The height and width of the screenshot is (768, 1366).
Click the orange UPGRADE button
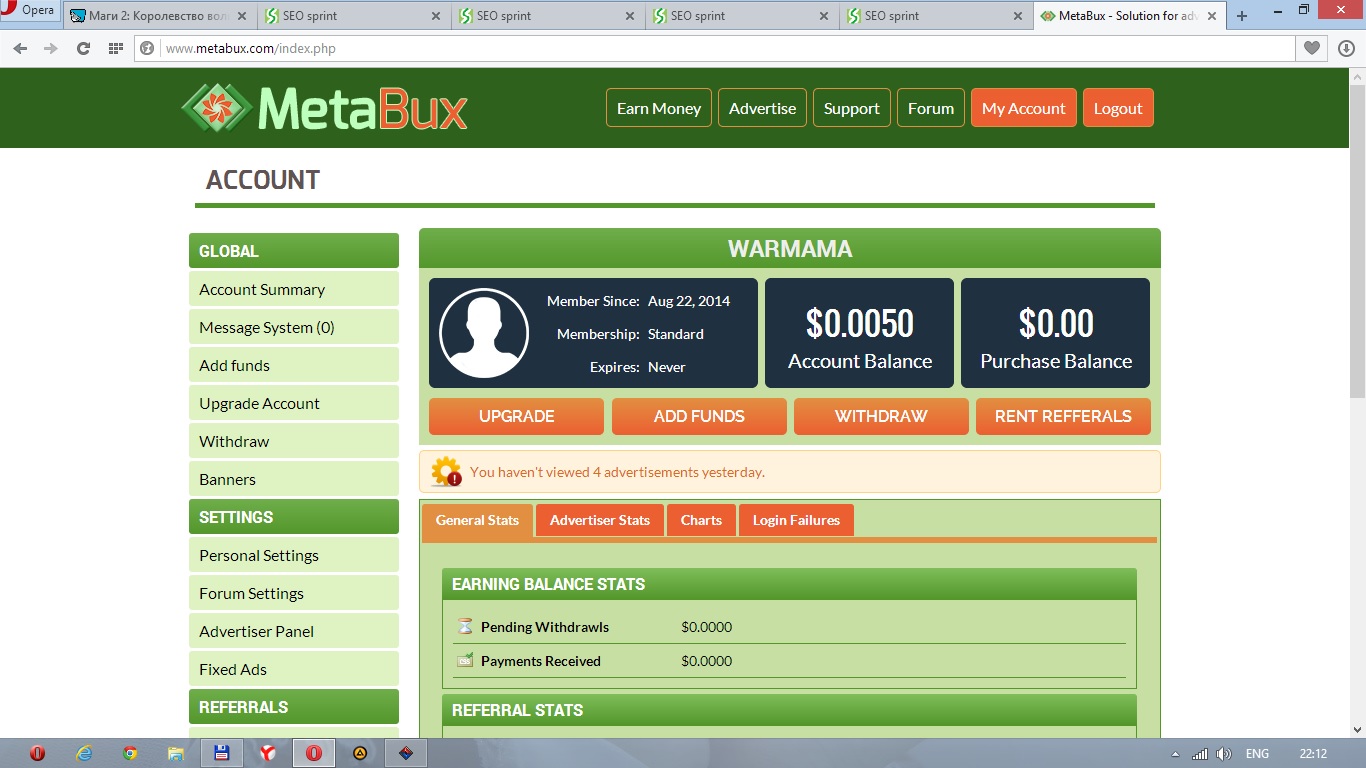(516, 416)
